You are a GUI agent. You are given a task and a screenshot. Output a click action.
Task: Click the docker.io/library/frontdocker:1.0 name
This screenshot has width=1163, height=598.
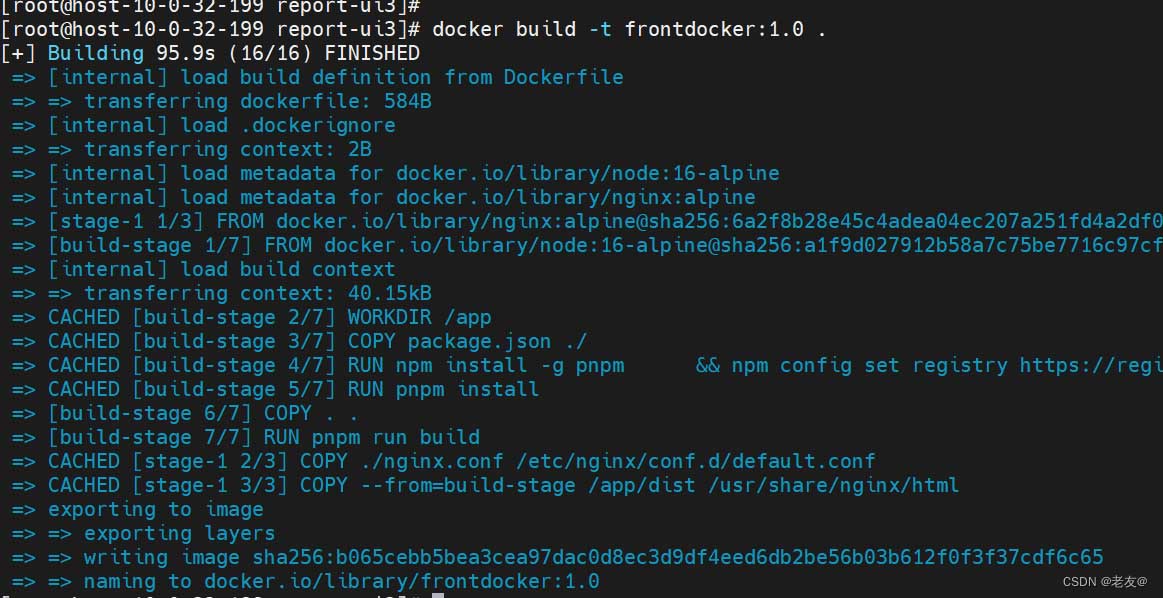401,581
